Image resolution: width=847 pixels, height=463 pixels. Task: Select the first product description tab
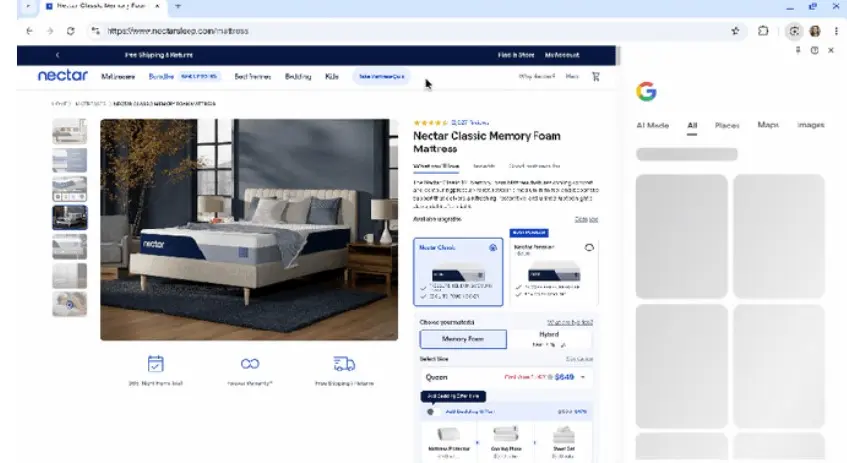[436, 166]
